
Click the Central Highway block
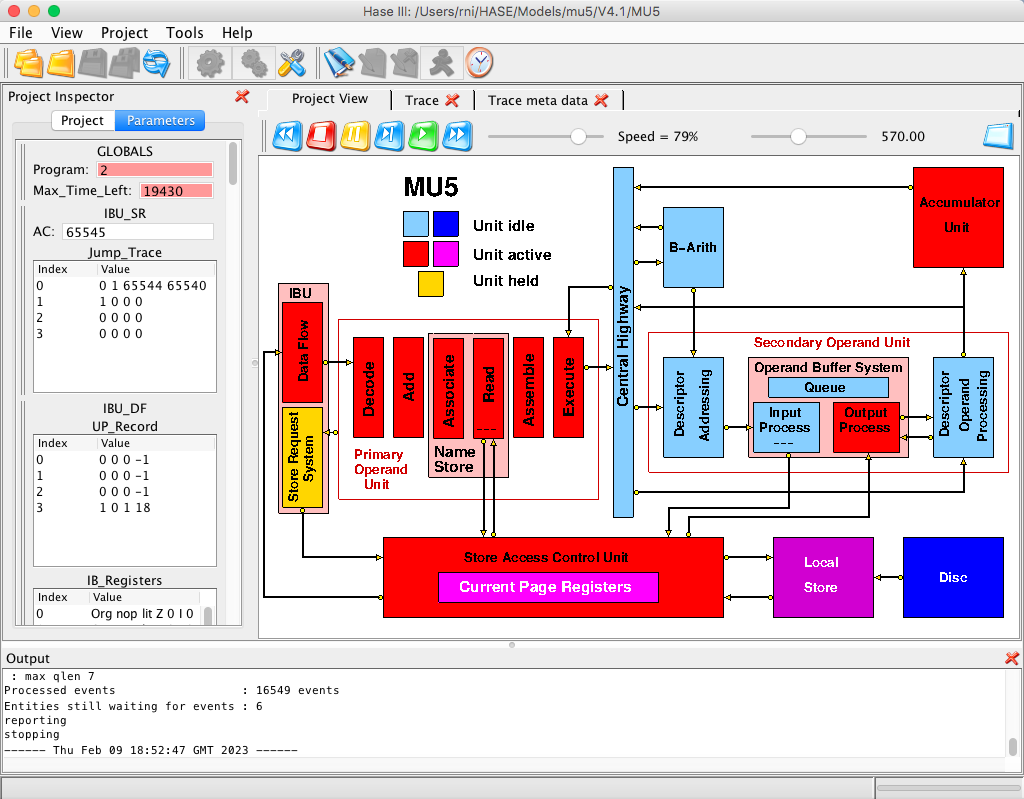[623, 342]
